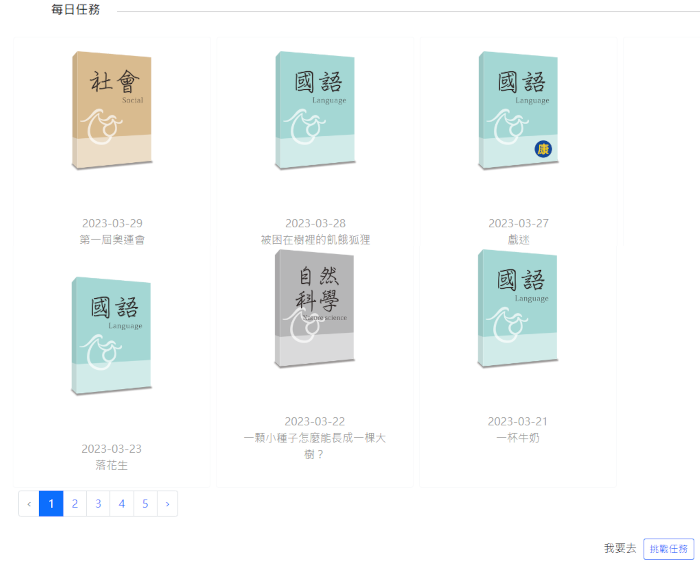Image resolution: width=700 pixels, height=565 pixels.
Task: Open the 國語 book with 康 badge
Action: [x=518, y=110]
